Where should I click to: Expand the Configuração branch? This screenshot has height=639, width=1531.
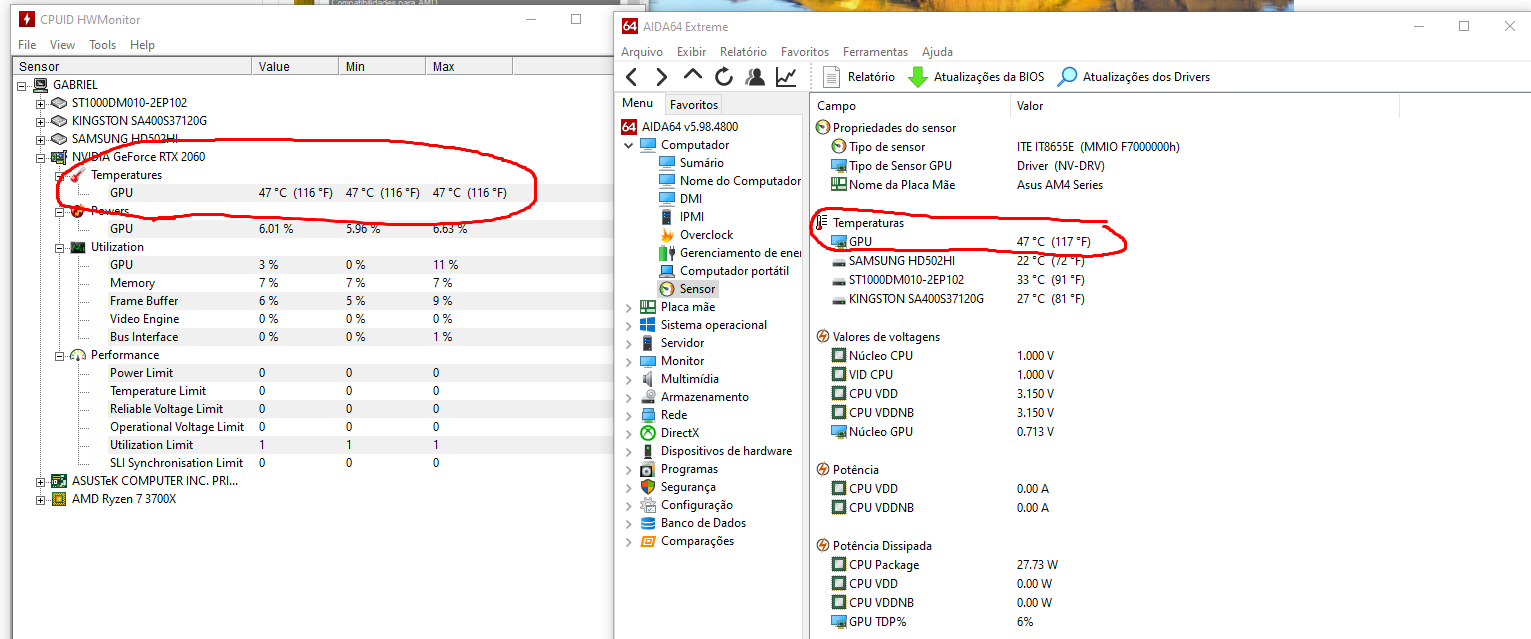629,505
